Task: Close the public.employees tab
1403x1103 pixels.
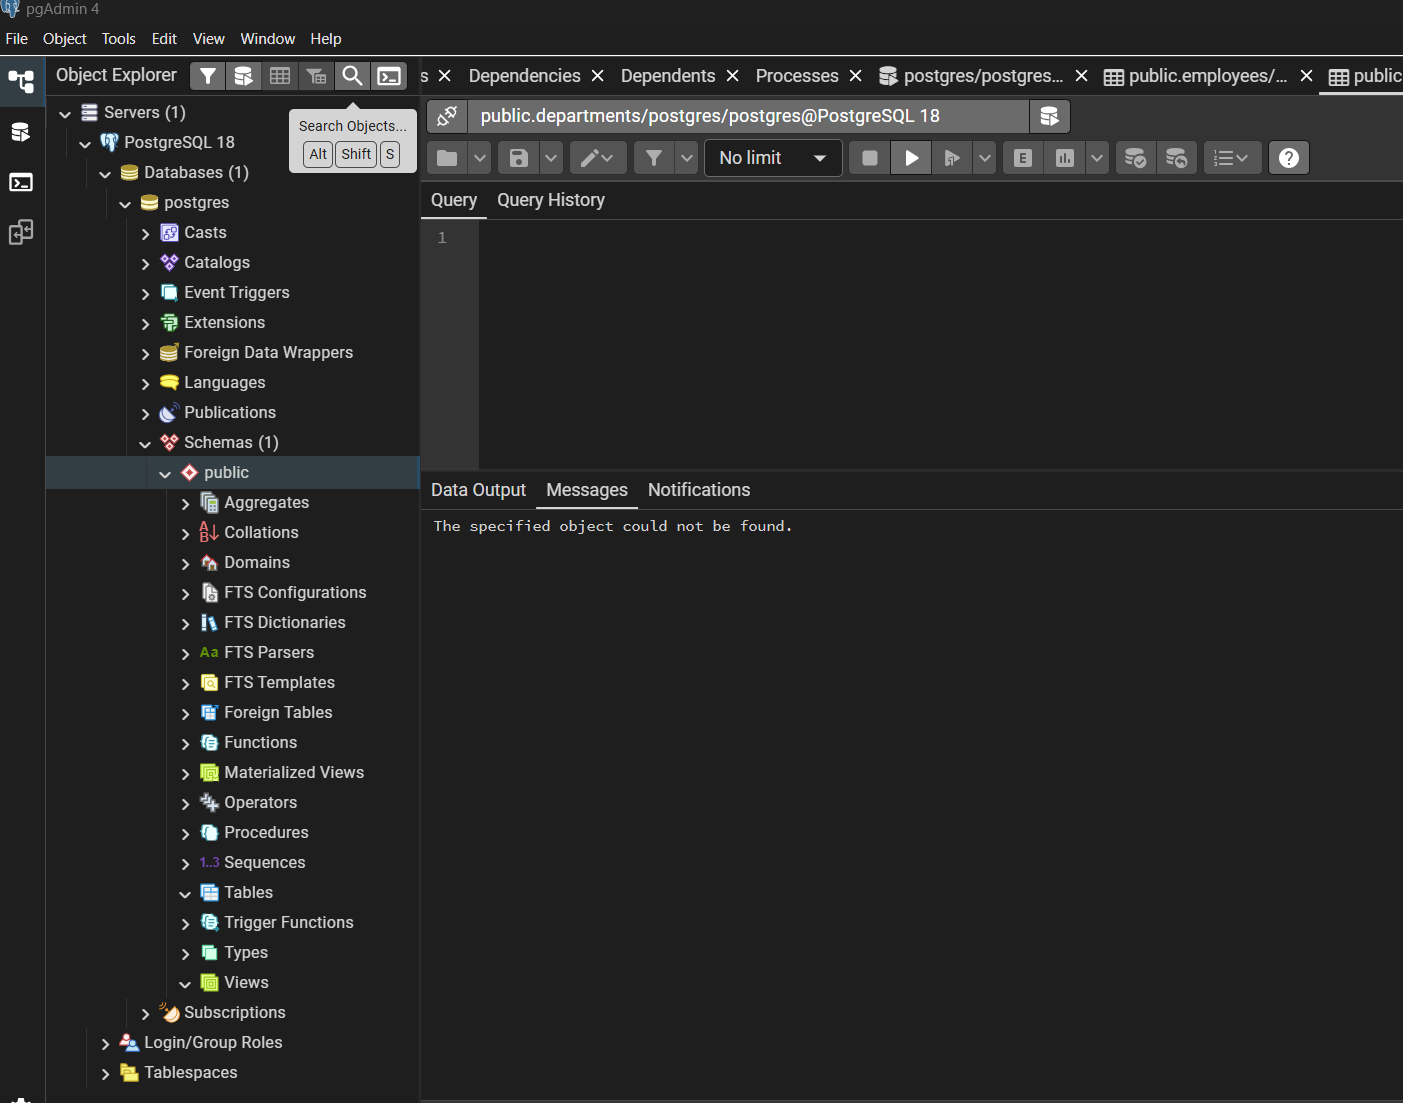Action: point(1306,76)
